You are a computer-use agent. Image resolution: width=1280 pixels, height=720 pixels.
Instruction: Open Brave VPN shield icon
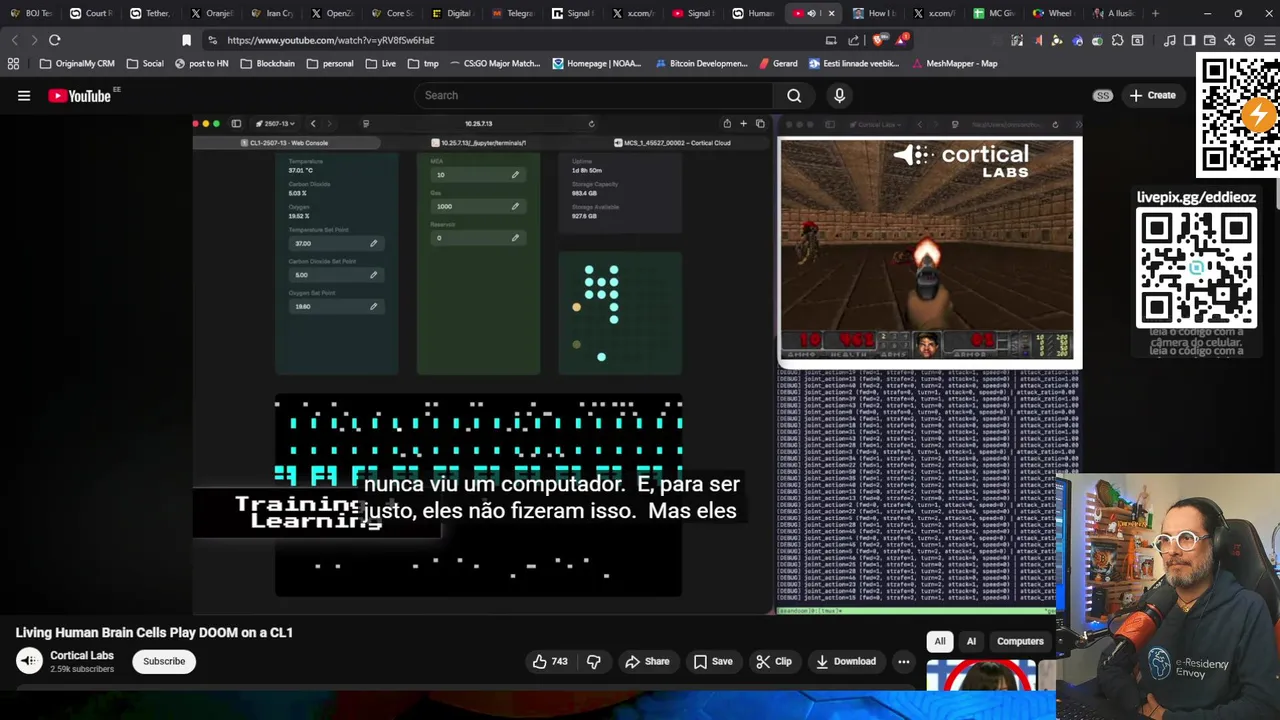[1249, 40]
